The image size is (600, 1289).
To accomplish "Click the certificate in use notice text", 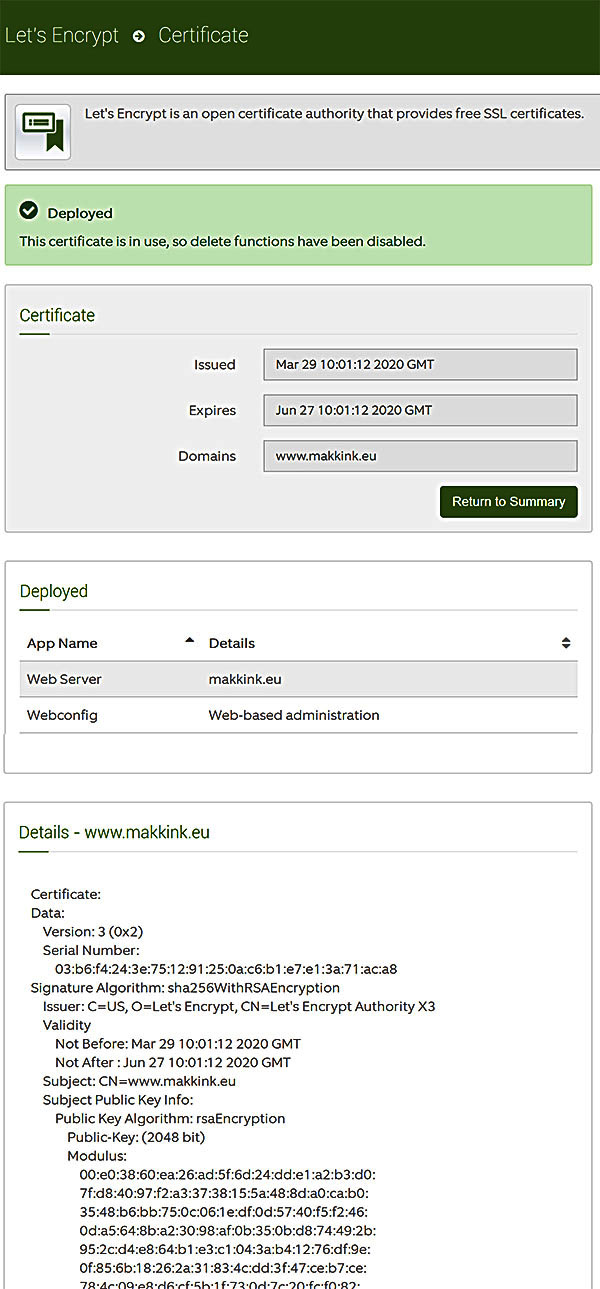I will (x=222, y=241).
